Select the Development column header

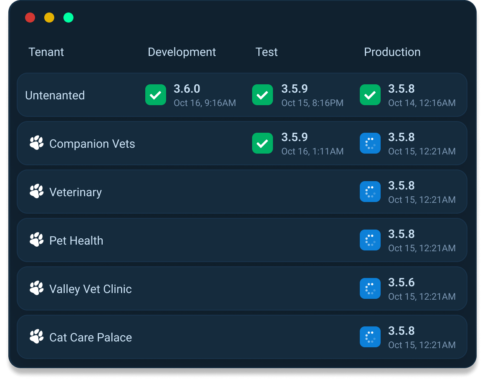pos(182,52)
